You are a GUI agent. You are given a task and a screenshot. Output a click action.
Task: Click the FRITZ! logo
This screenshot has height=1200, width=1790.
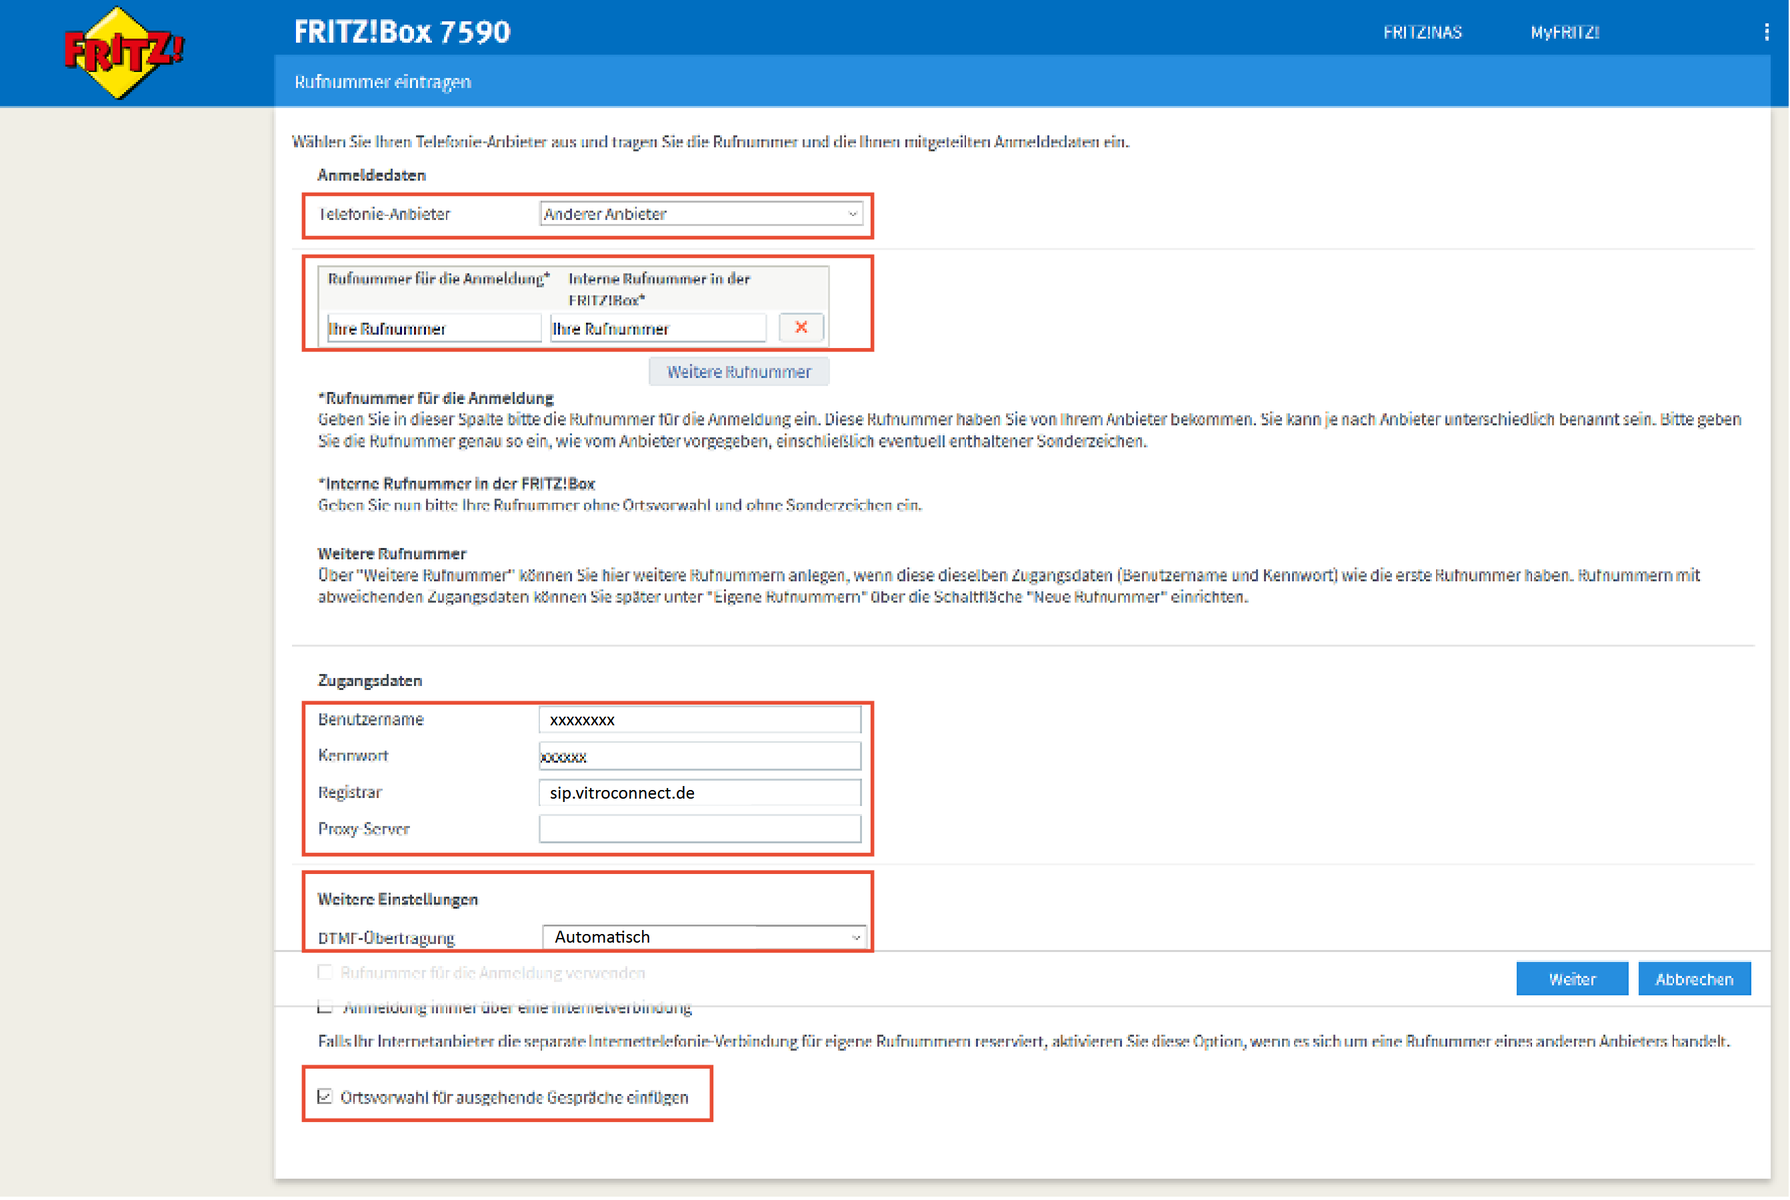click(x=123, y=53)
